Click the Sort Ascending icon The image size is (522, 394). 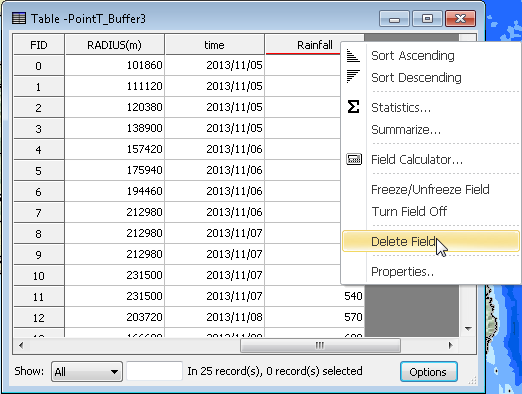point(353,55)
